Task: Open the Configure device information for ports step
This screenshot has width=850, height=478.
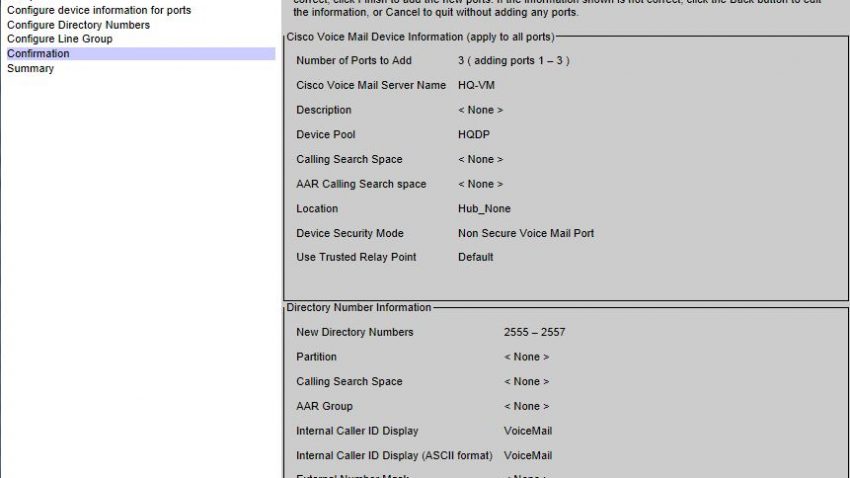Action: tap(99, 10)
